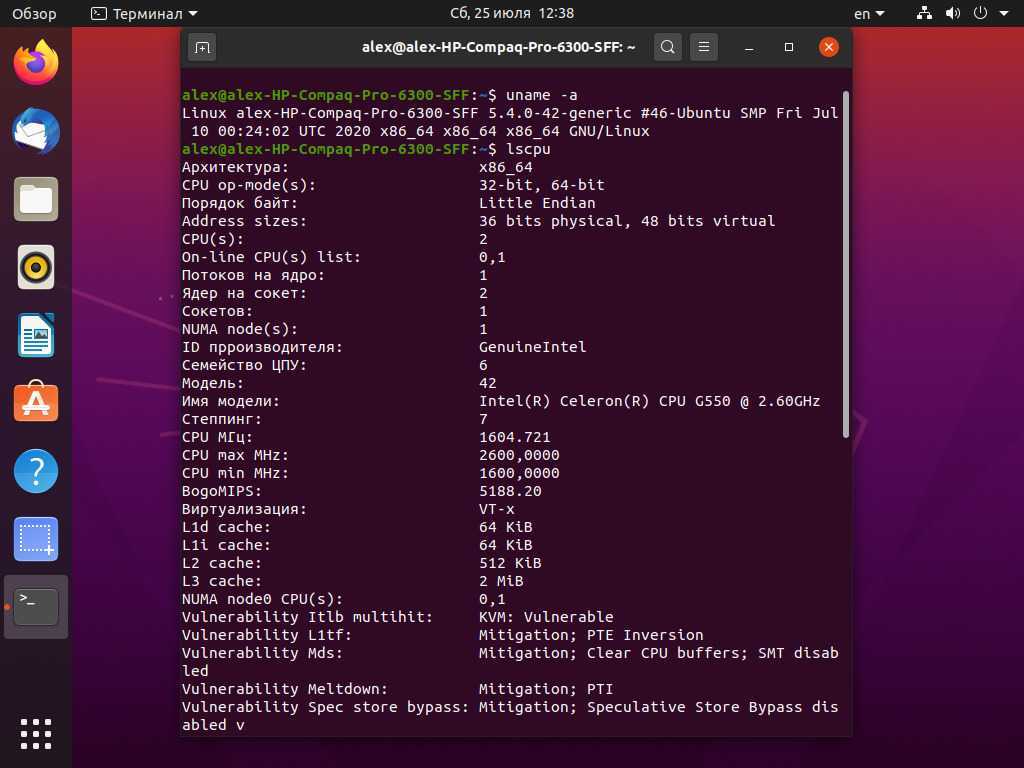The image size is (1024, 768).
Task: Click the 'VT-x' virtualization value
Action: 496,509
